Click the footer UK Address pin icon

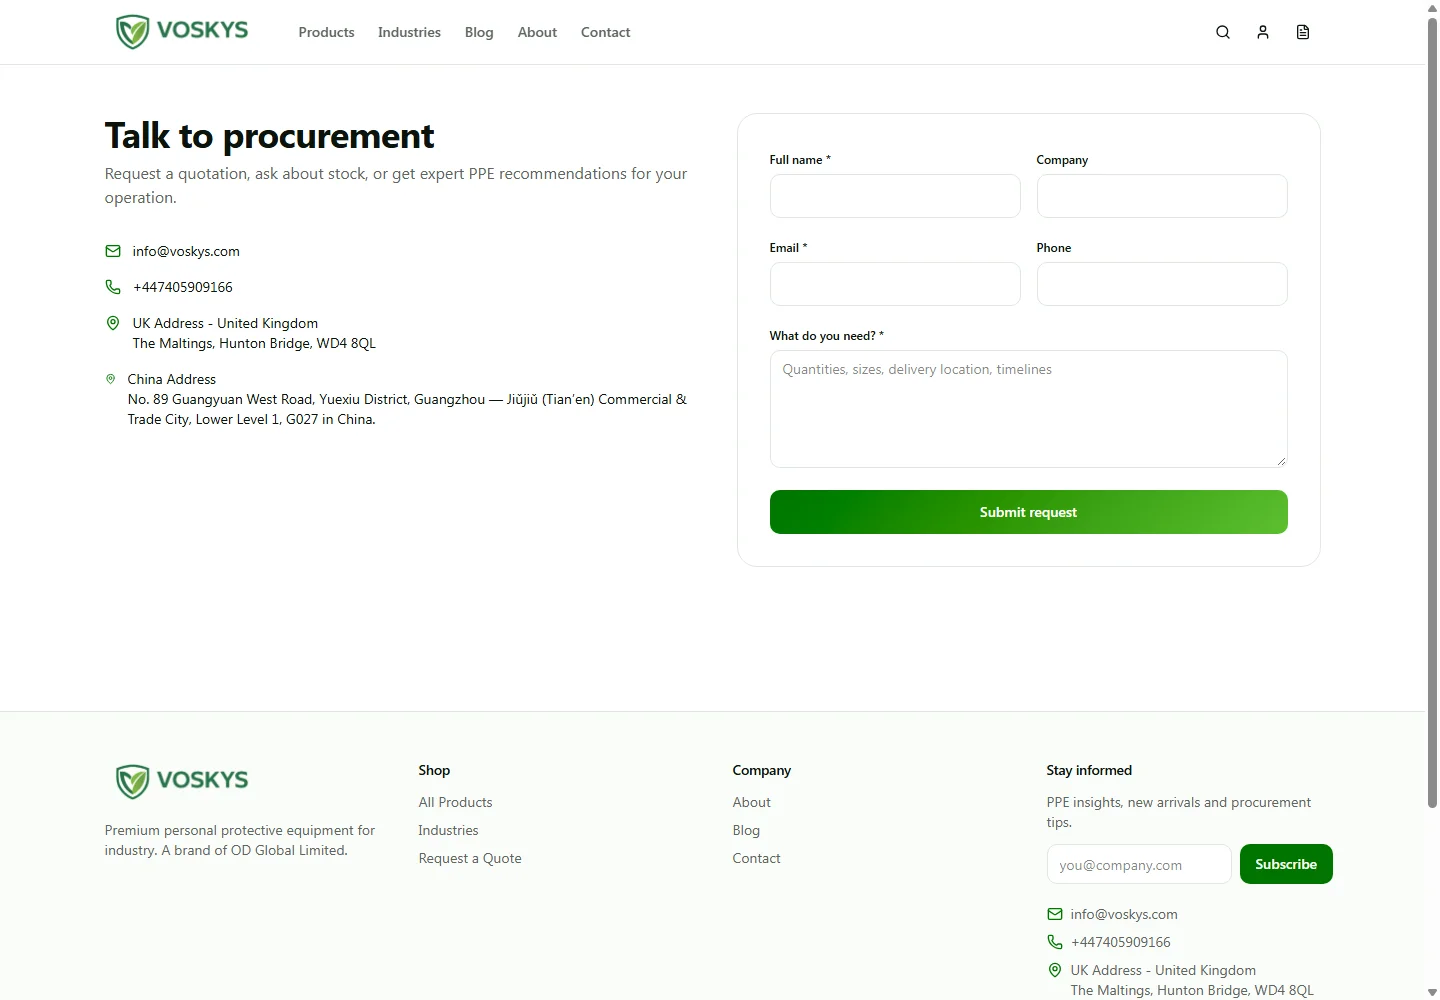(x=1055, y=970)
